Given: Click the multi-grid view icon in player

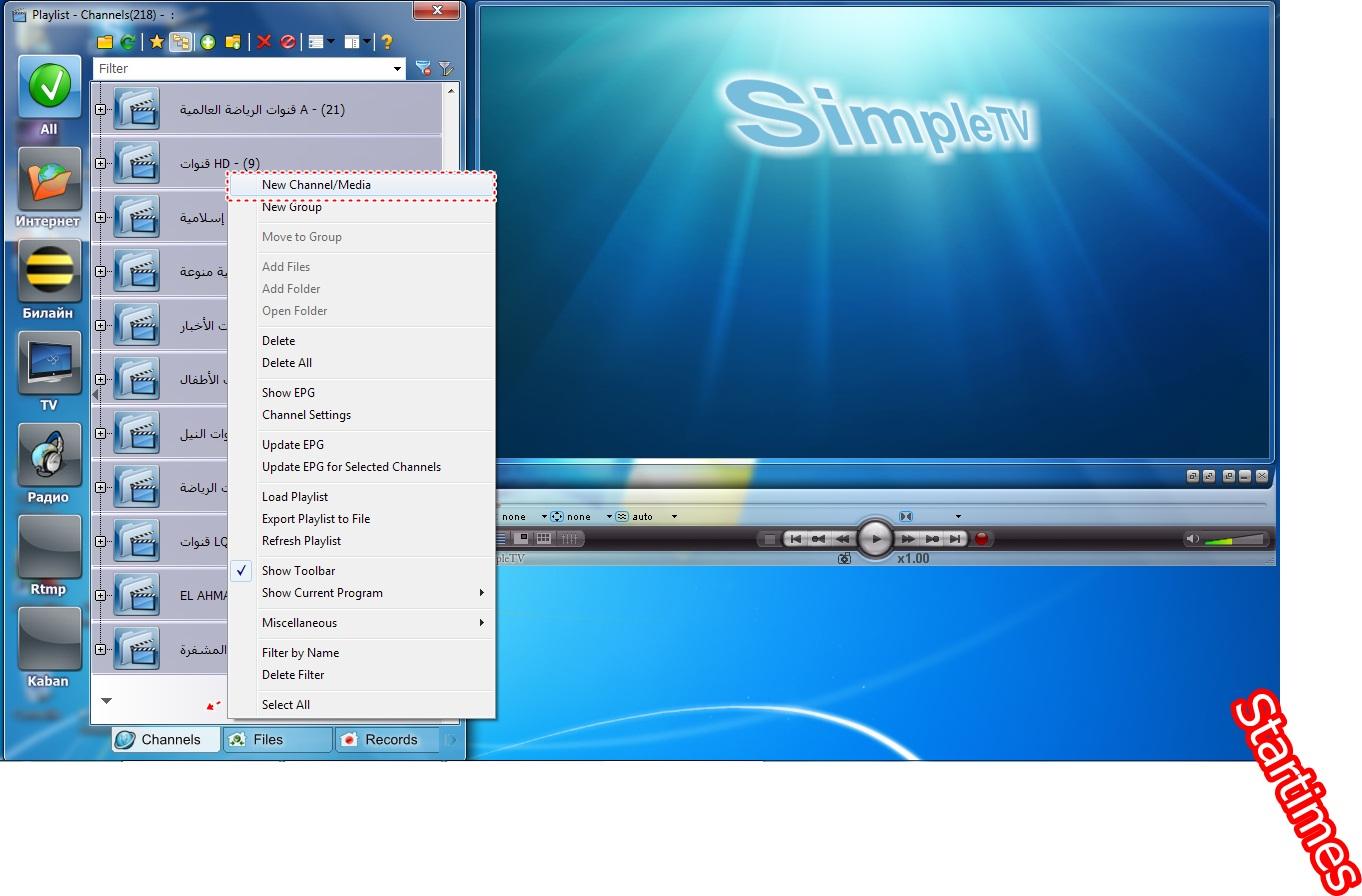Looking at the screenshot, I should tap(544, 538).
